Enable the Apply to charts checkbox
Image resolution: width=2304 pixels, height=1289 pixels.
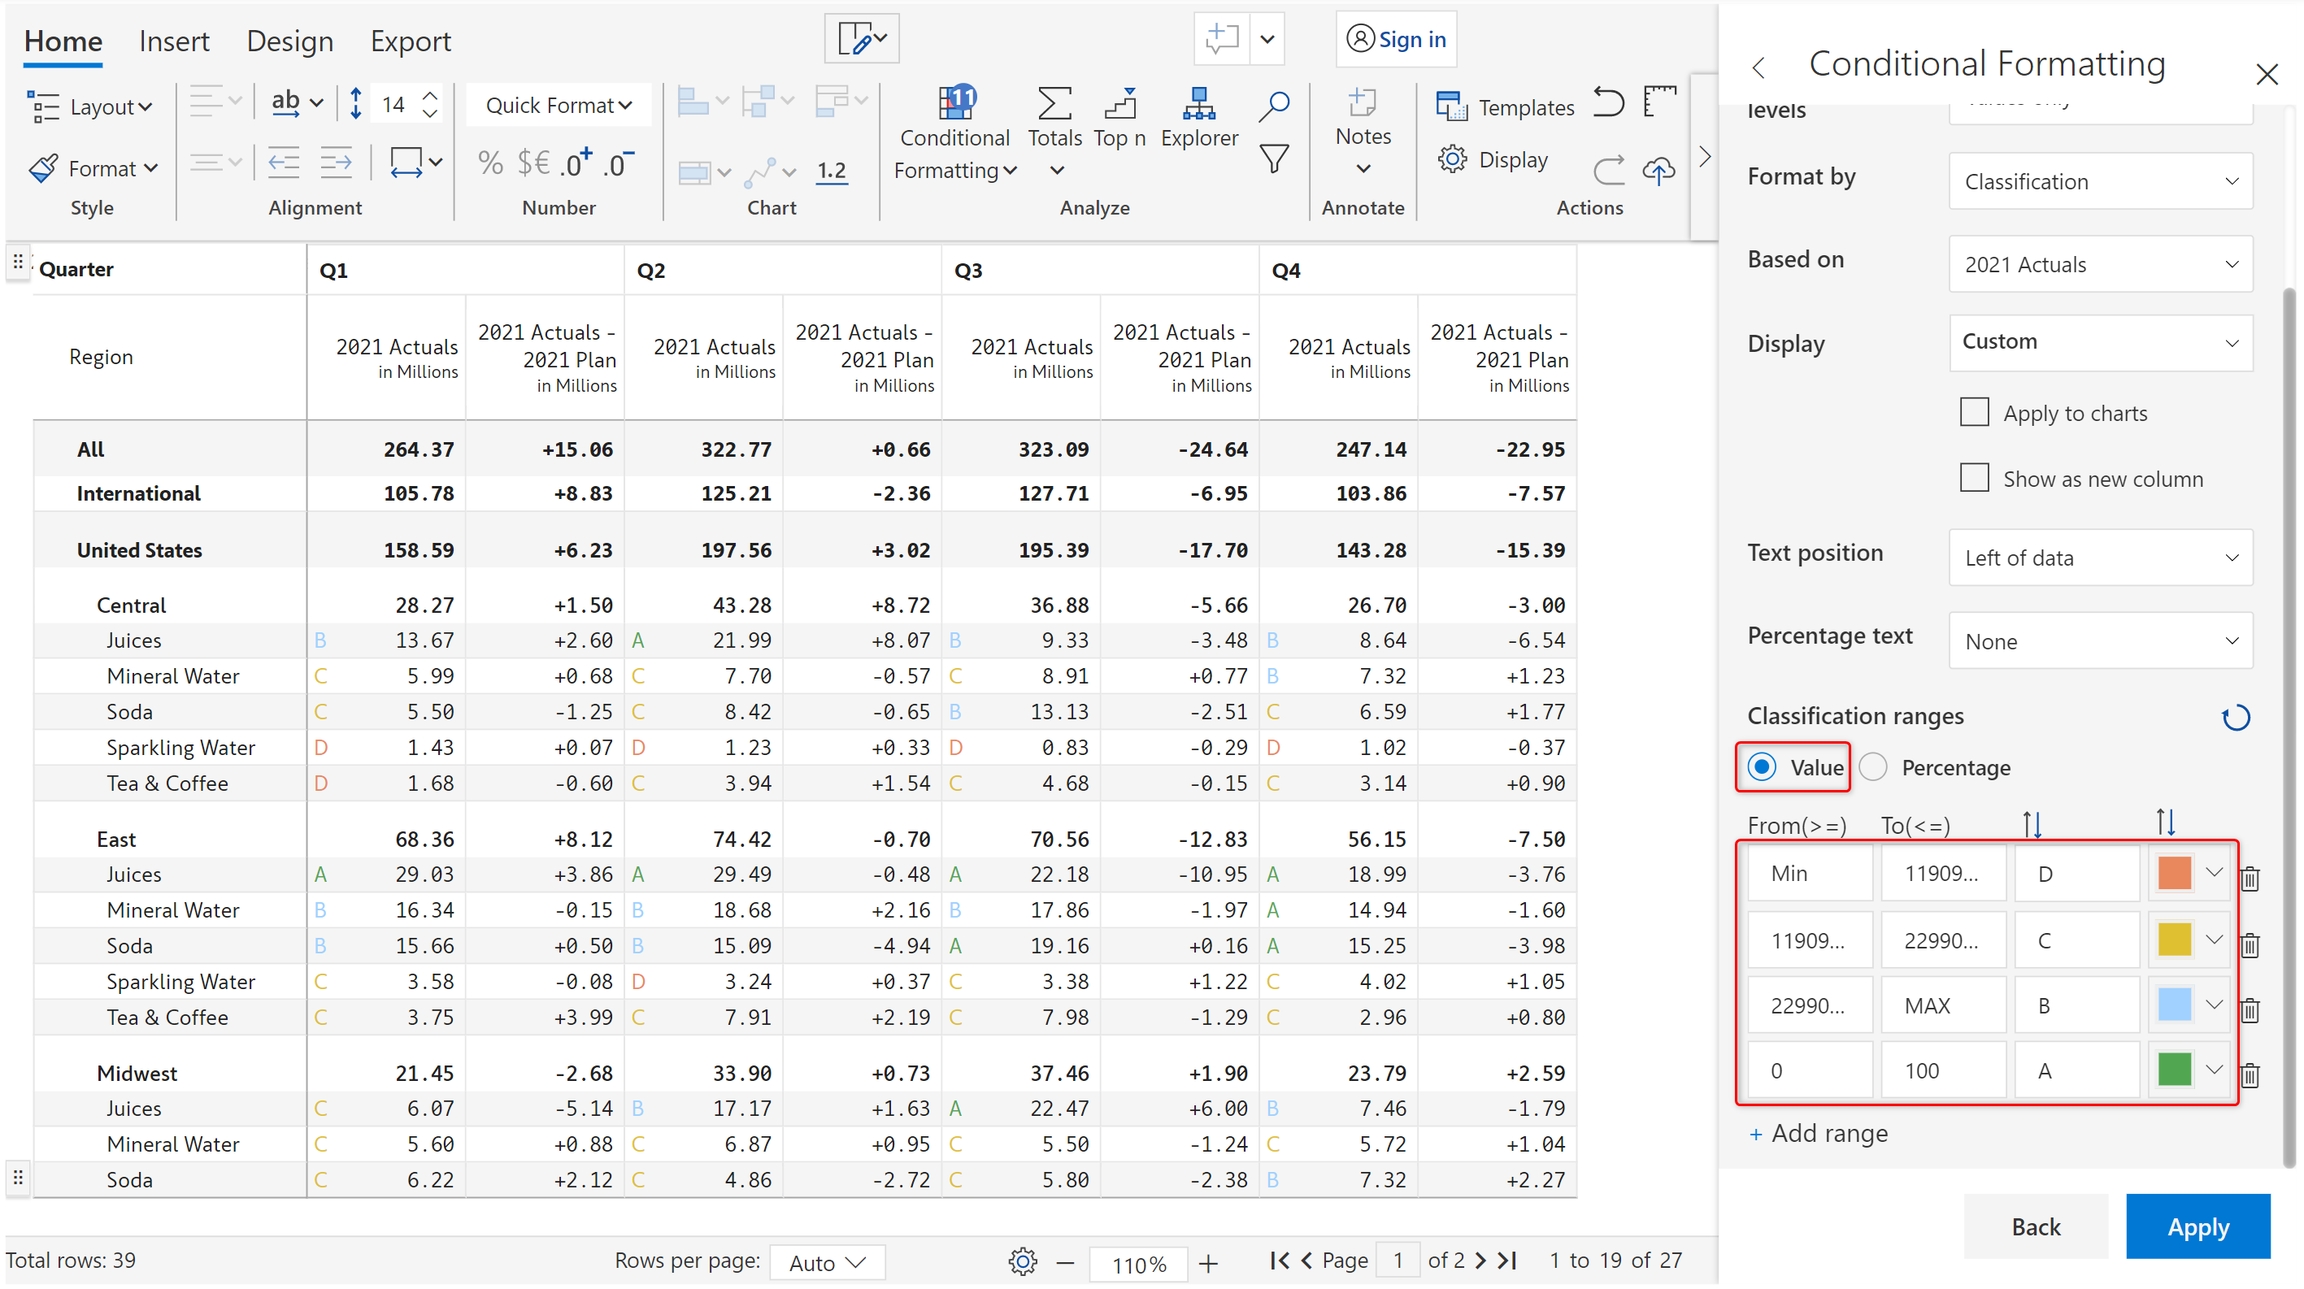click(x=1974, y=412)
